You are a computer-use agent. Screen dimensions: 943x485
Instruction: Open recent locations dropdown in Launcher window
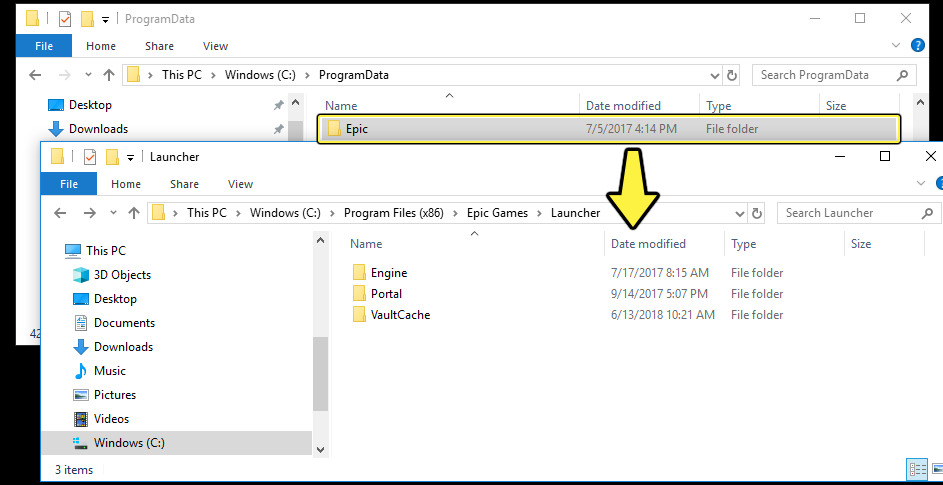(x=114, y=213)
